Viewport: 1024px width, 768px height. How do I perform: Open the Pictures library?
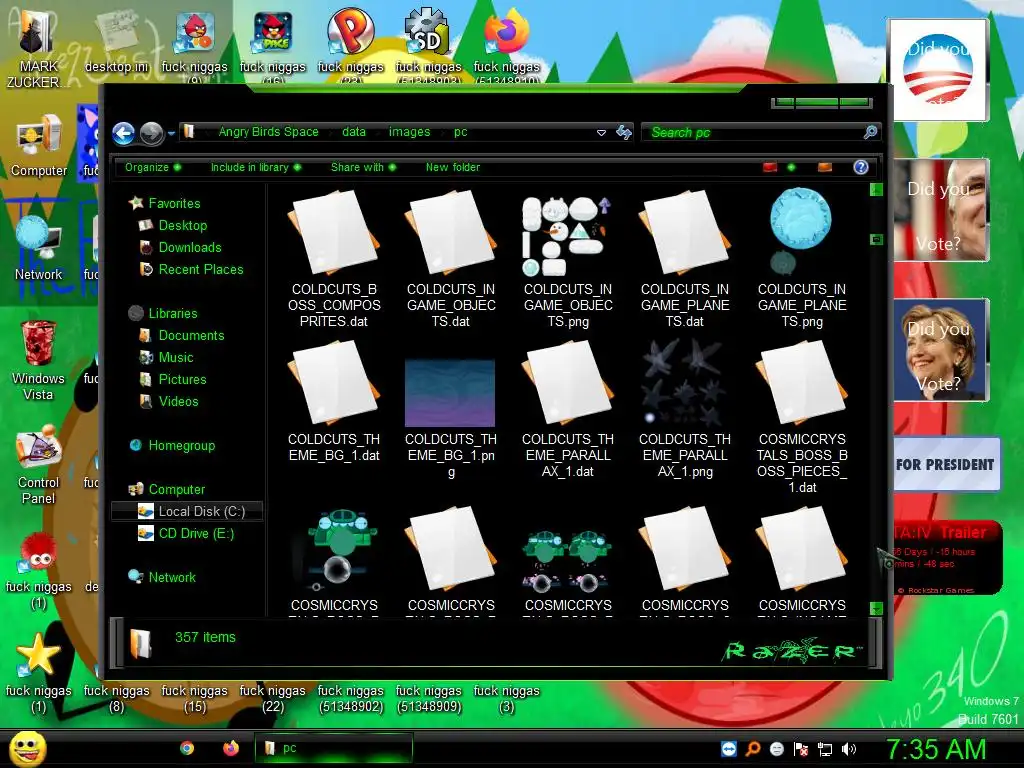coord(182,379)
